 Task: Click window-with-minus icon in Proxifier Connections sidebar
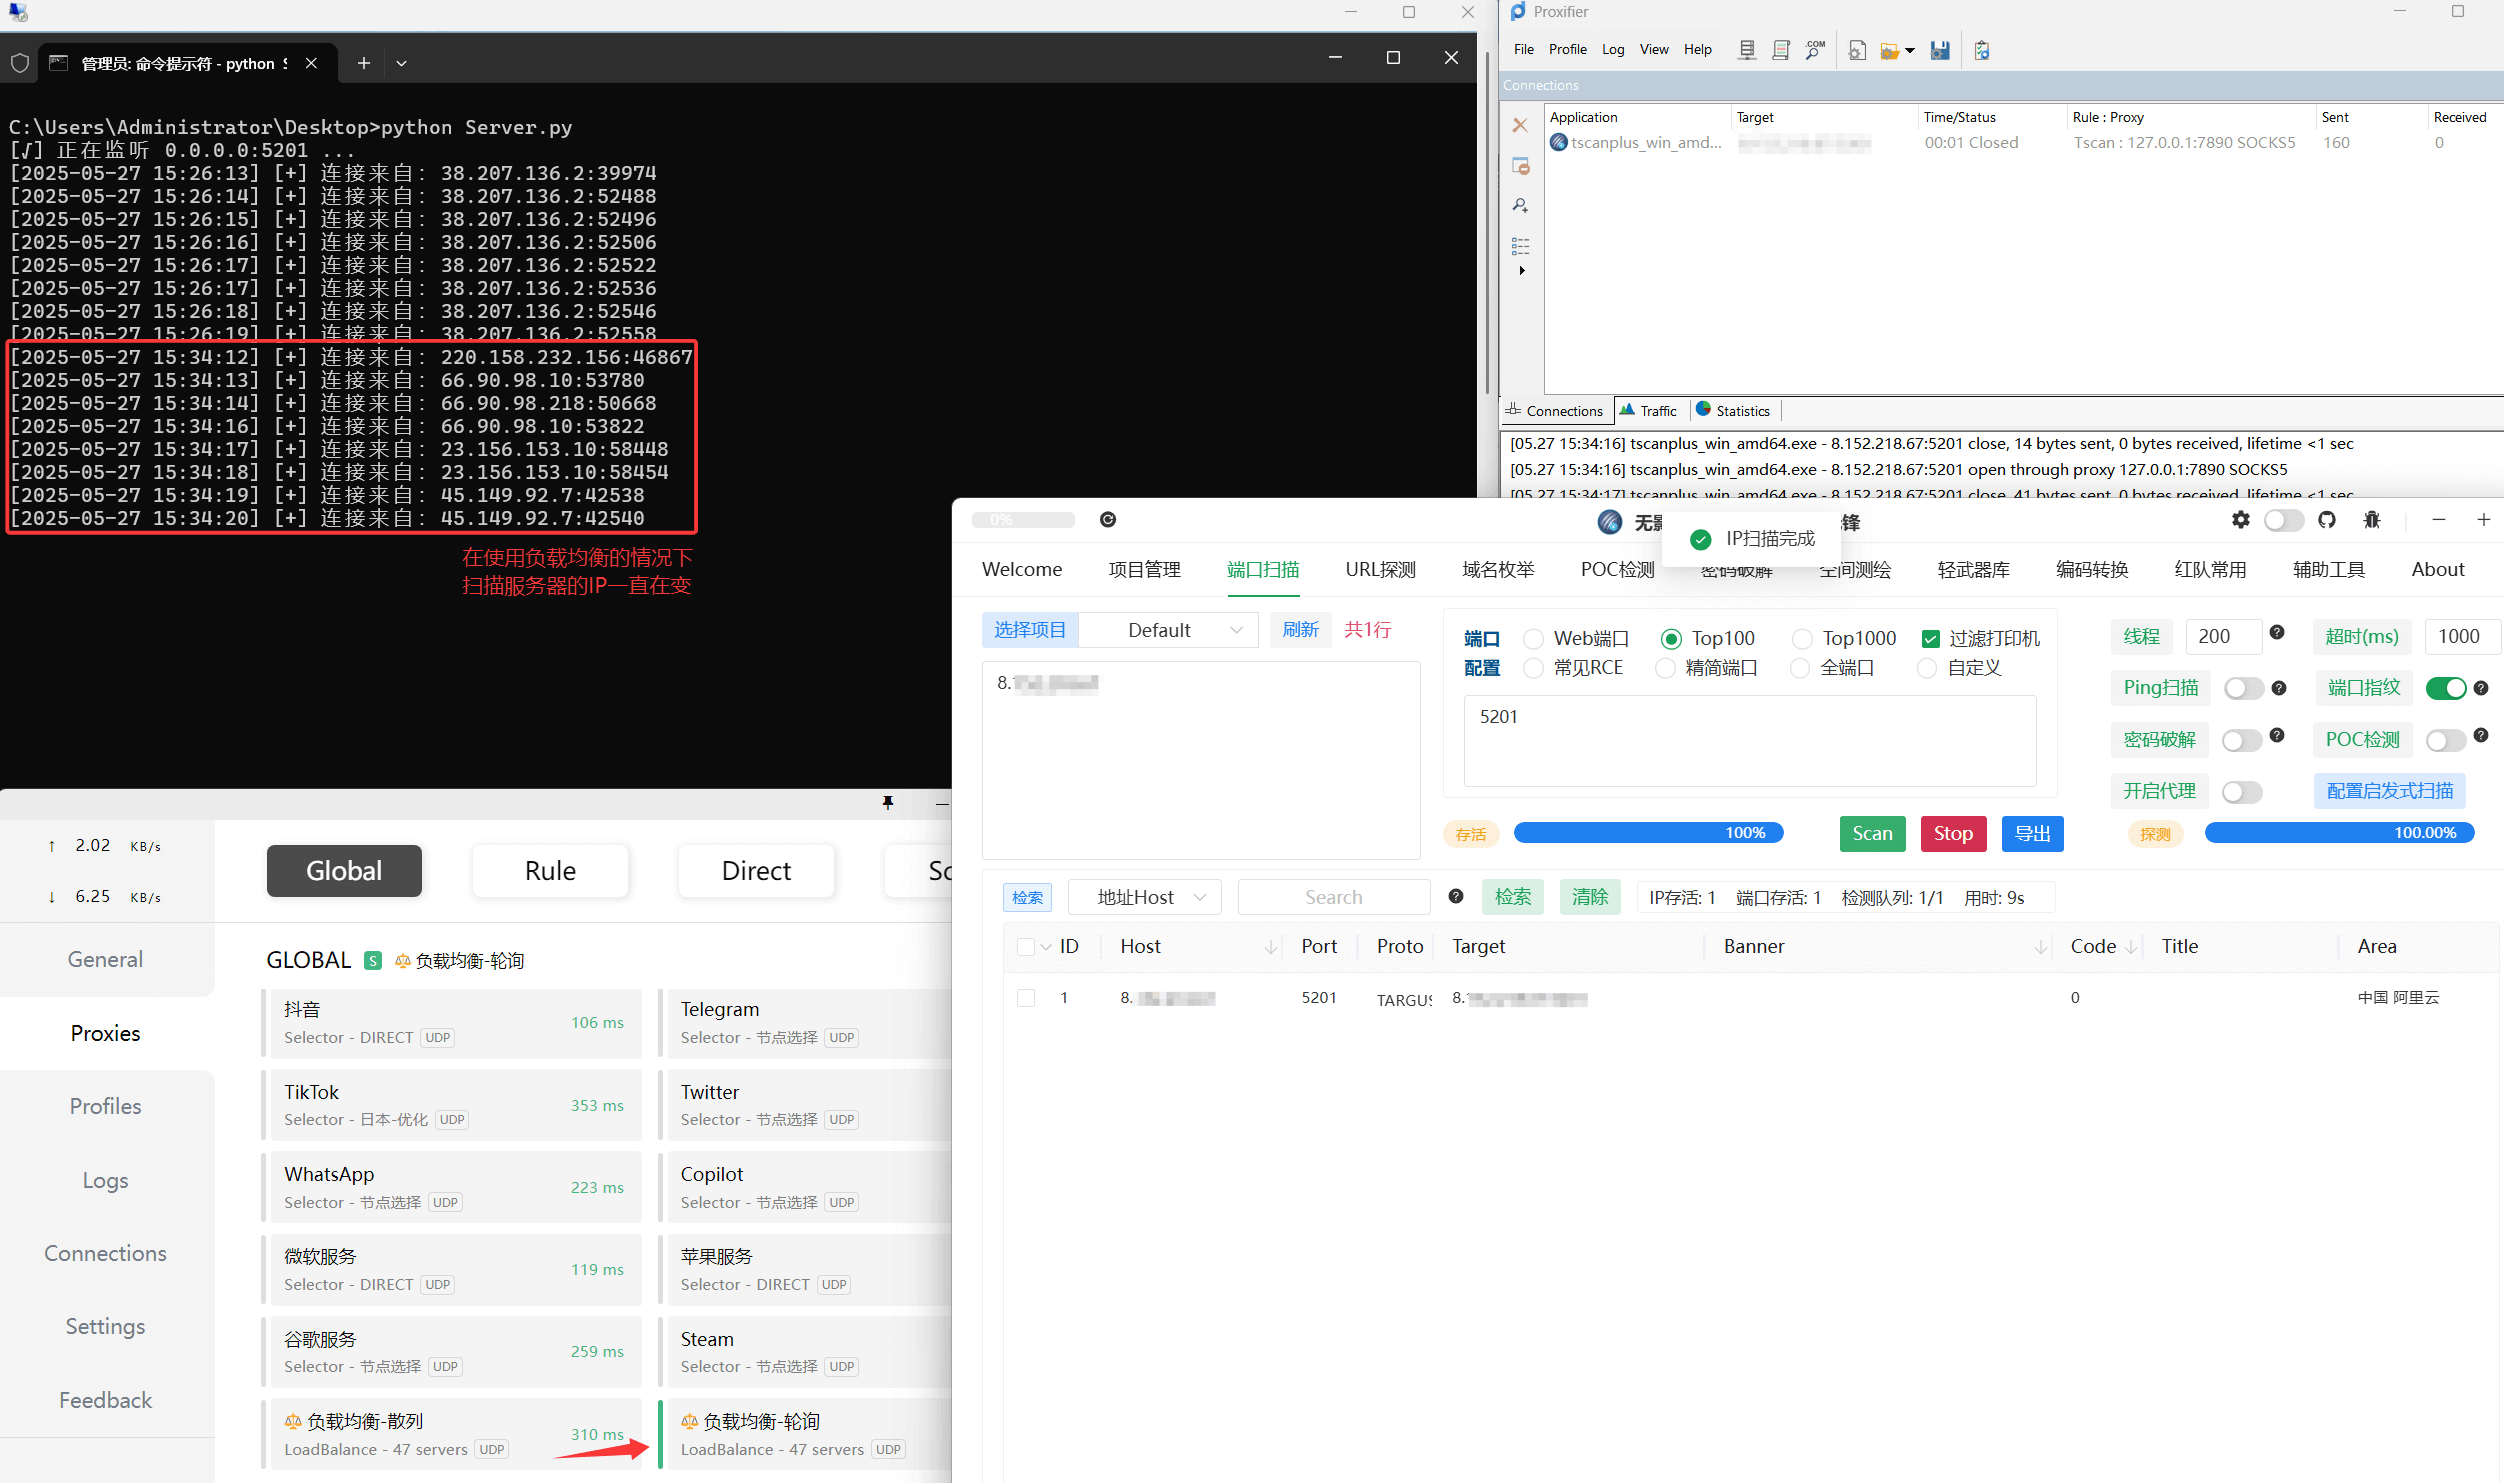(x=1520, y=166)
